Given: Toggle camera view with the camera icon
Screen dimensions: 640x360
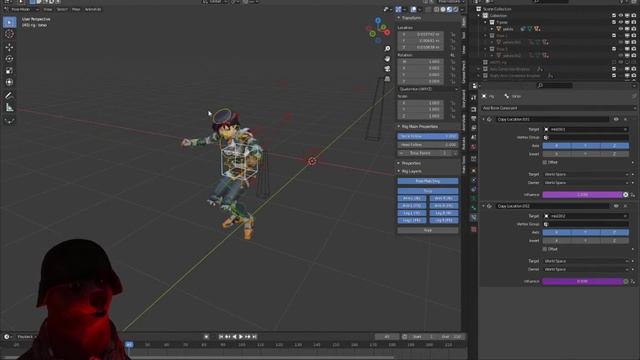Looking at the screenshot, I should pyautogui.click(x=387, y=69).
